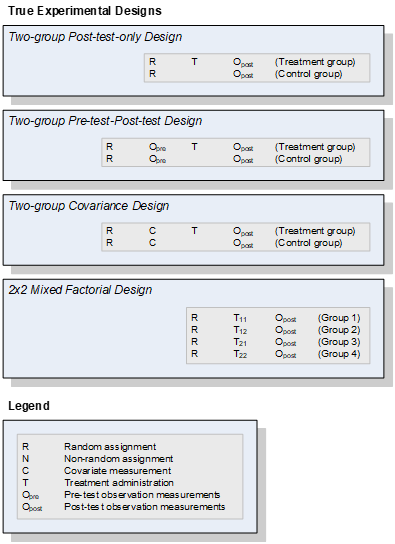Click the True Experimental Designs heading
The height and width of the screenshot is (544, 395).
pos(85,11)
